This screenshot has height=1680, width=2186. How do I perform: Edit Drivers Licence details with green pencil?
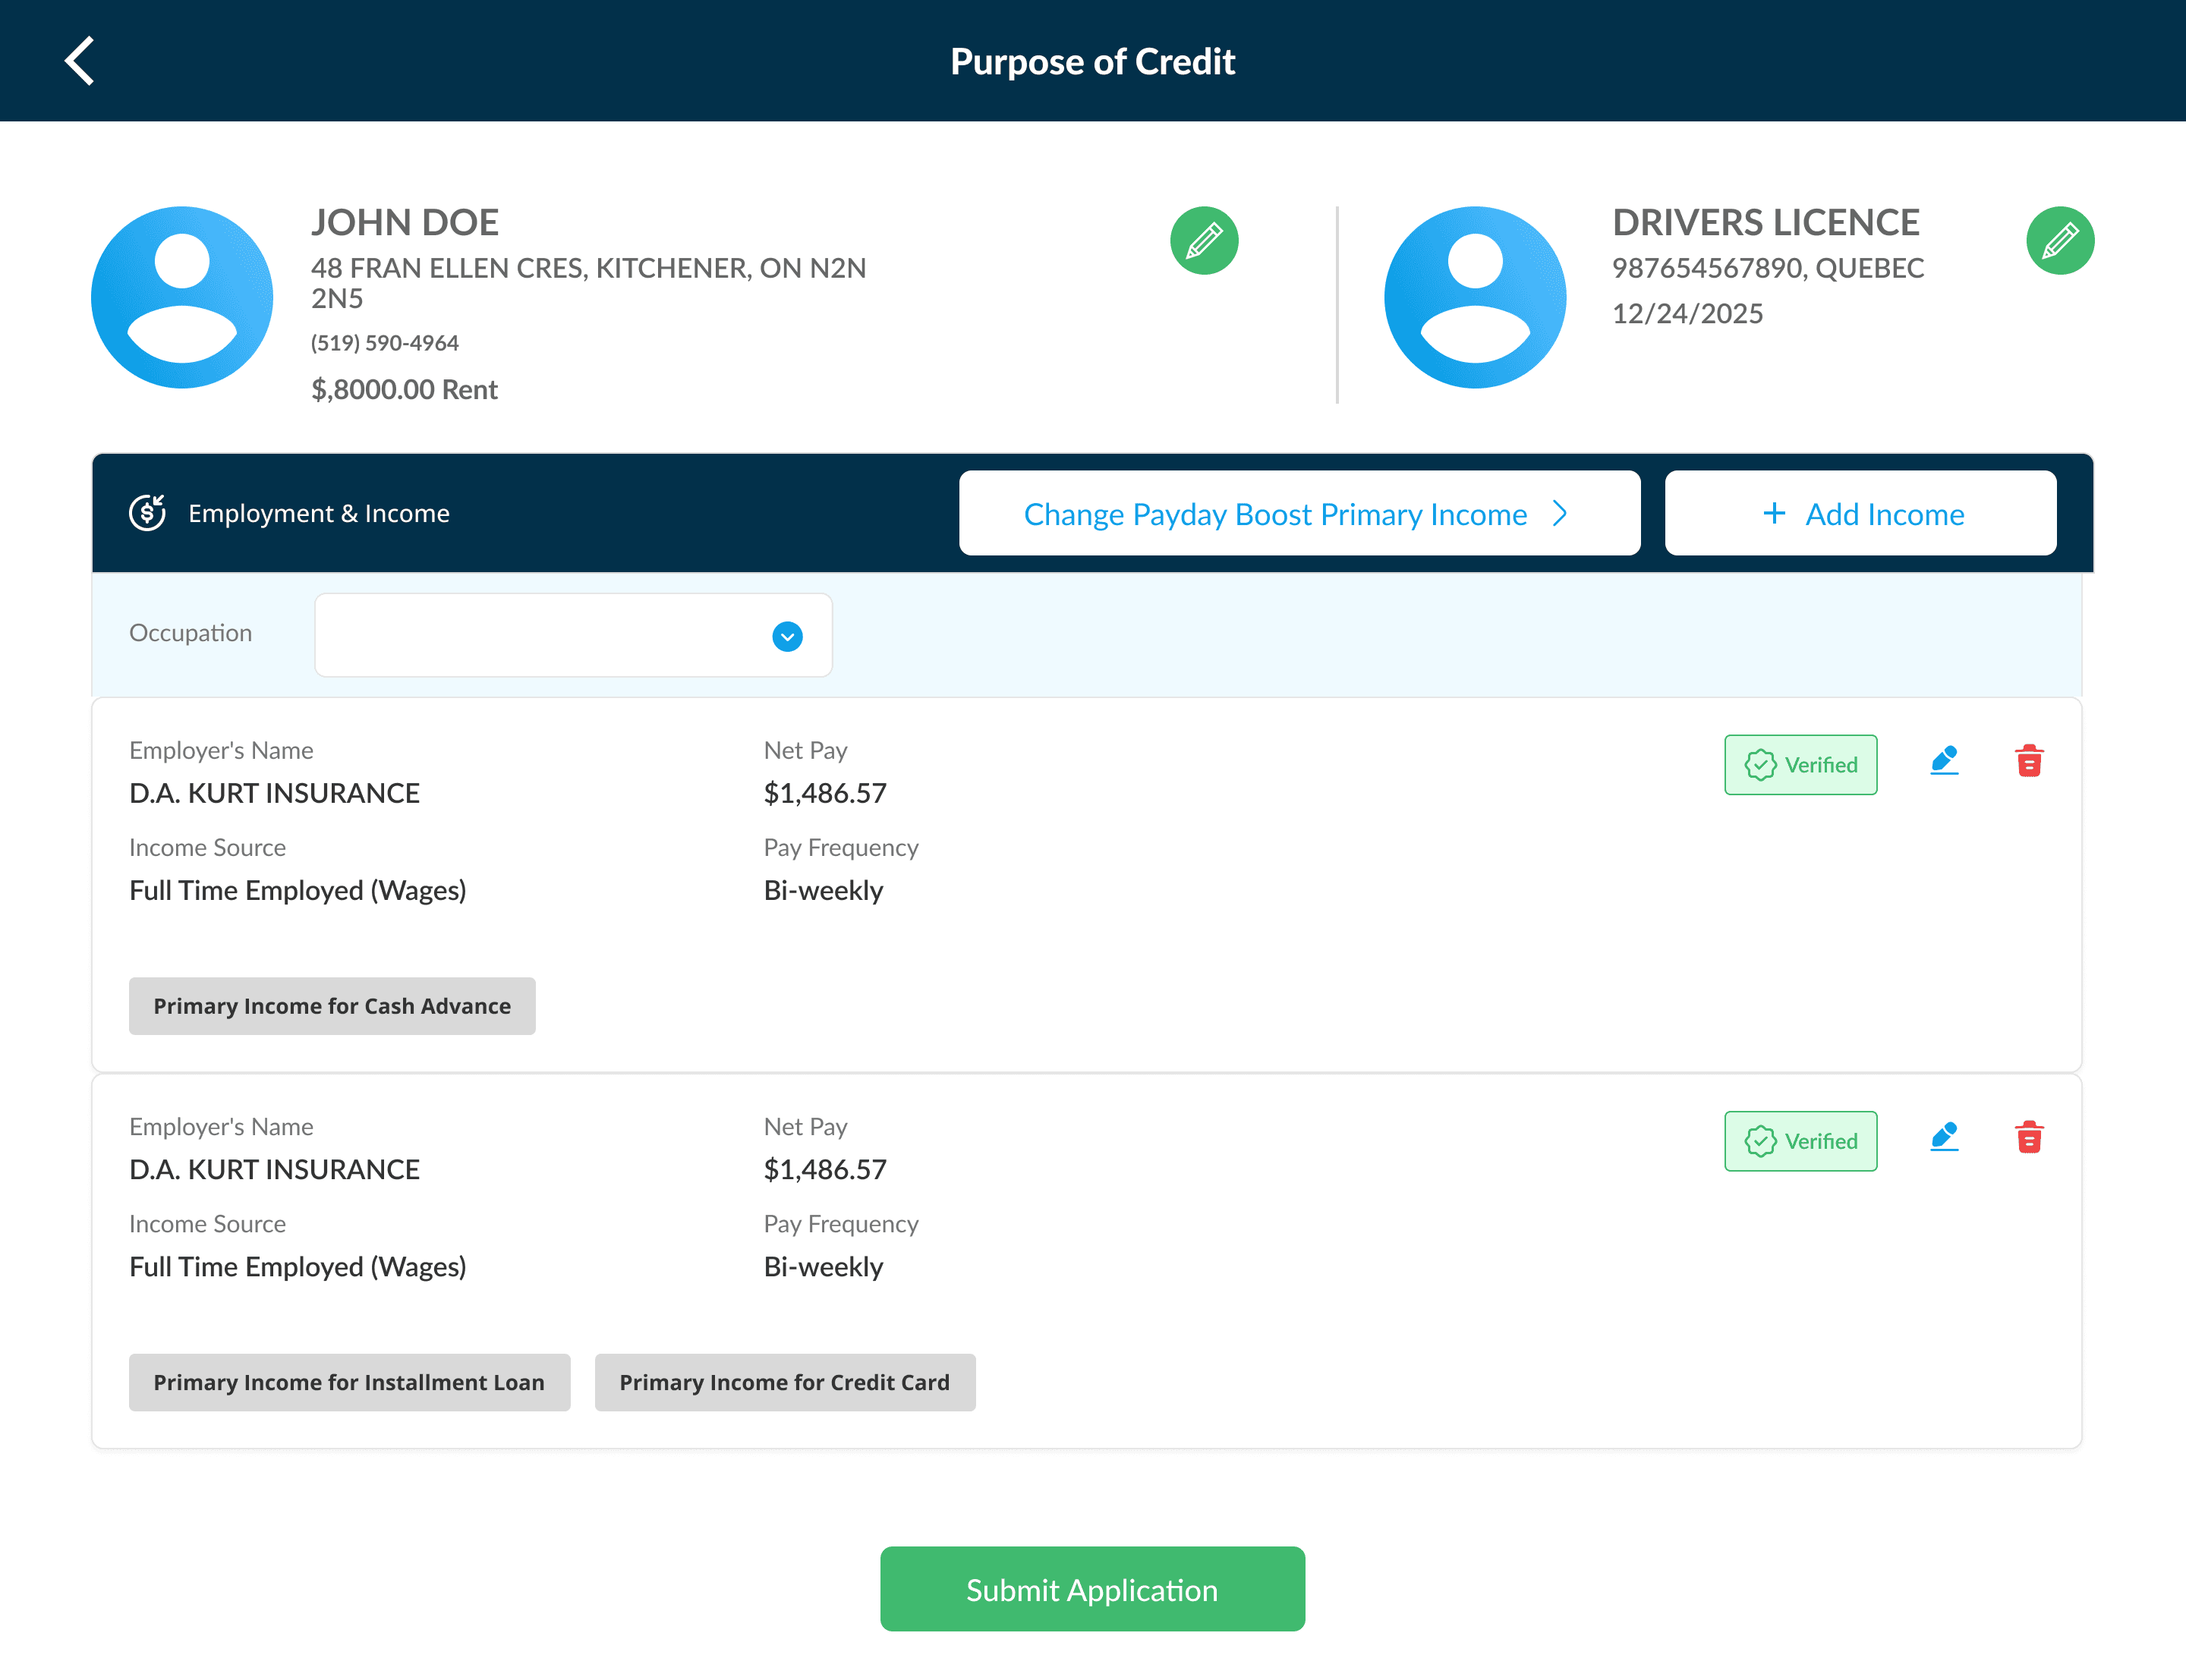point(2059,241)
